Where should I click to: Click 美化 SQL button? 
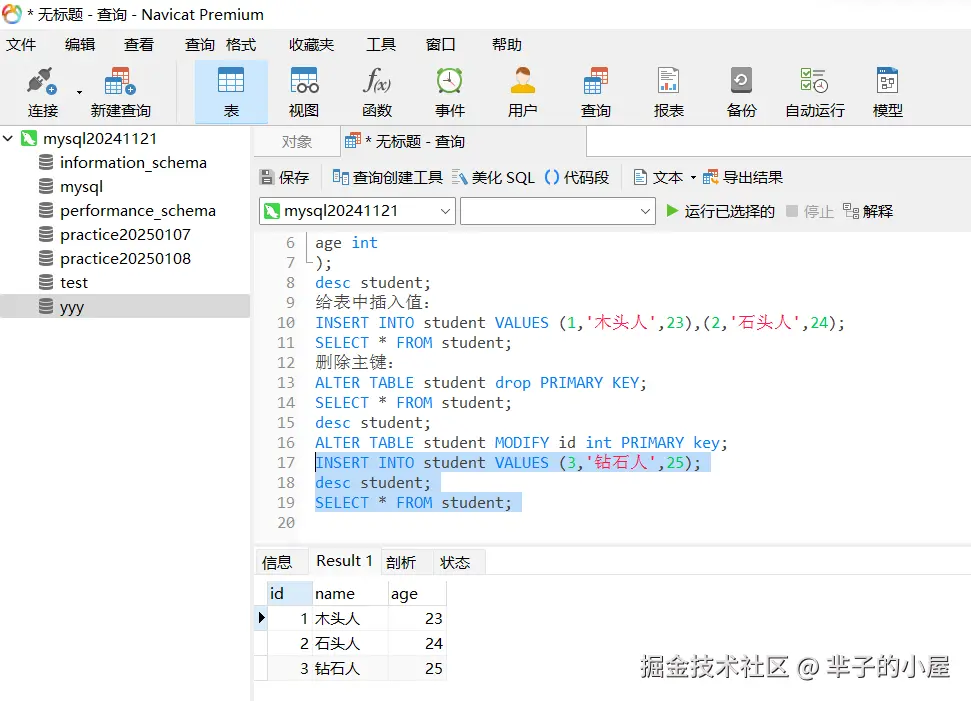493,178
